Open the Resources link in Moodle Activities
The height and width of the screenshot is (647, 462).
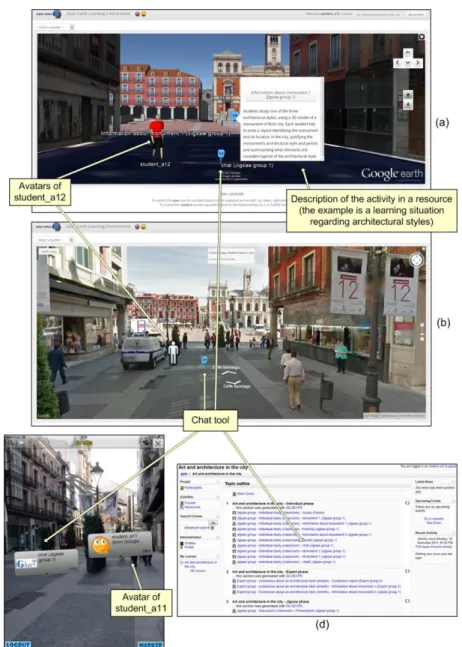192,507
